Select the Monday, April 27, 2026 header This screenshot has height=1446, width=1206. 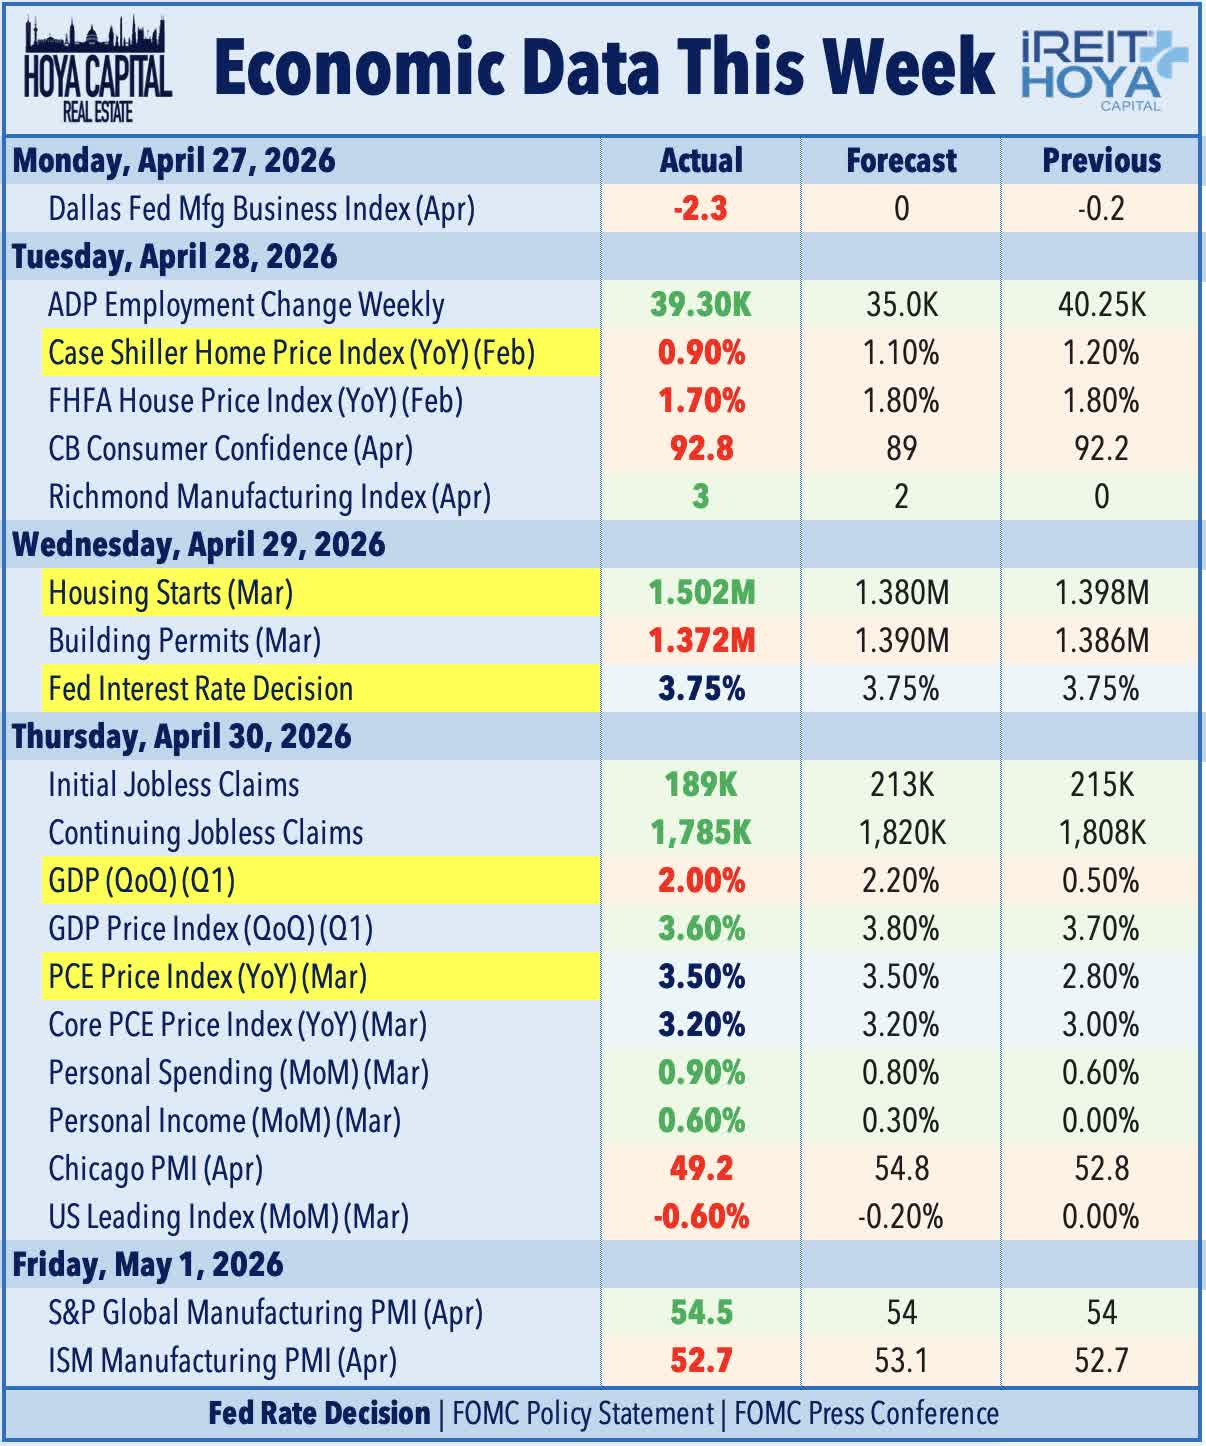(x=174, y=160)
